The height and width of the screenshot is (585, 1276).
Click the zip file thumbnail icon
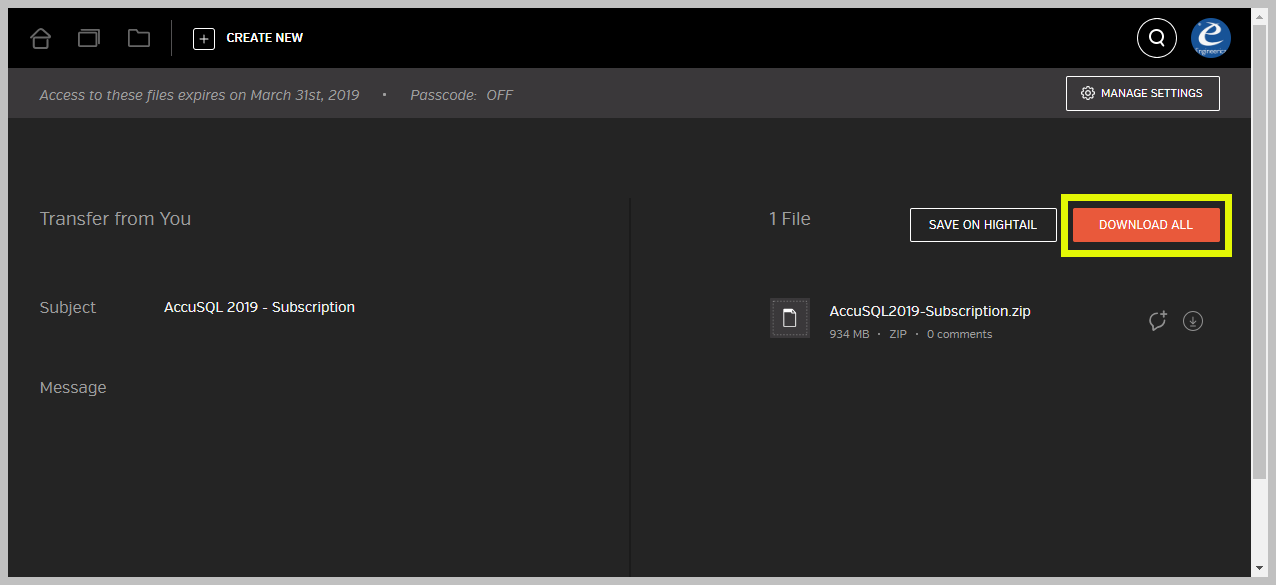pos(790,318)
